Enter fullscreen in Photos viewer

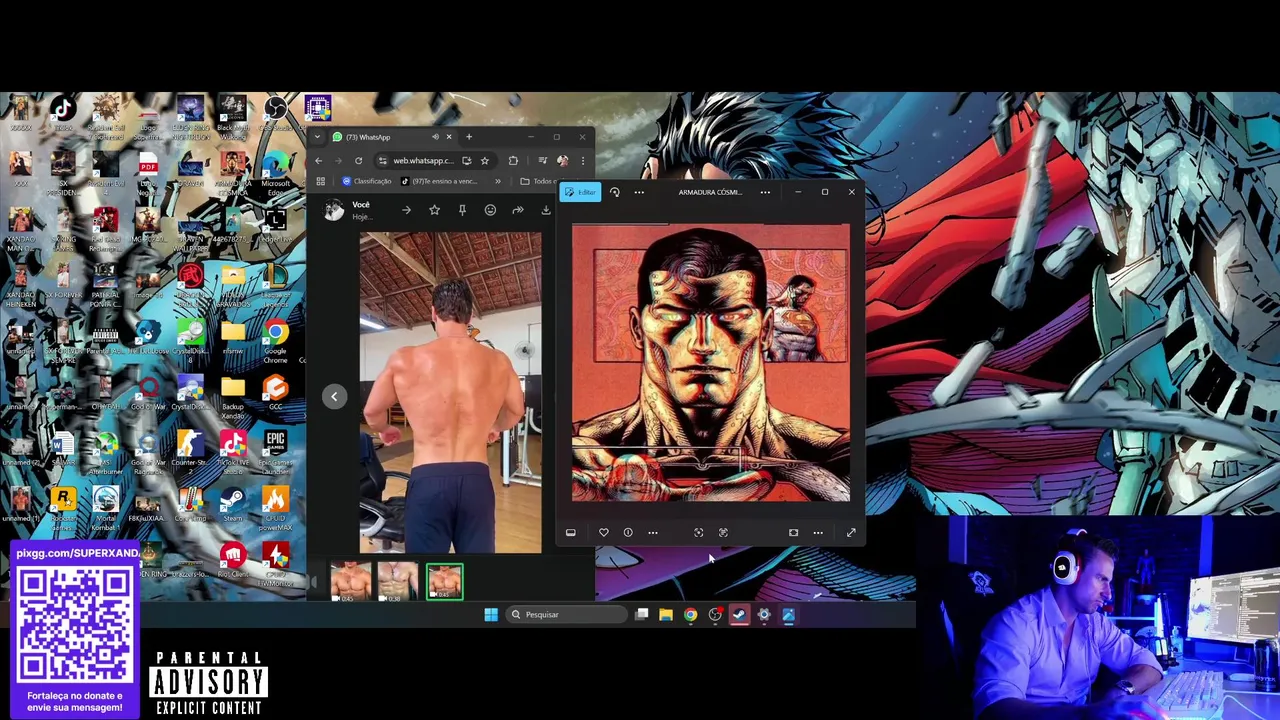click(851, 533)
